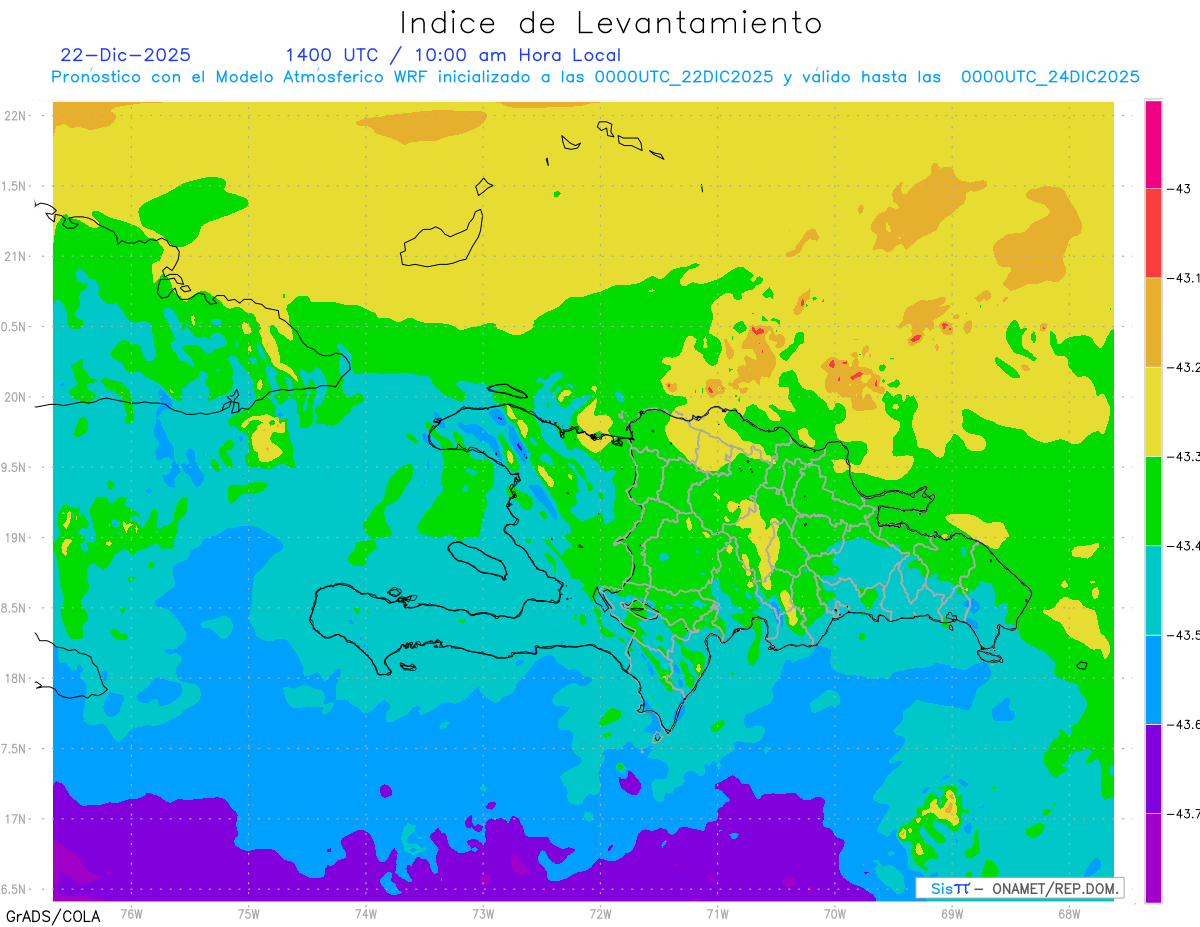
Task: Click the '75W' longitude label
Action: pyautogui.click(x=249, y=913)
